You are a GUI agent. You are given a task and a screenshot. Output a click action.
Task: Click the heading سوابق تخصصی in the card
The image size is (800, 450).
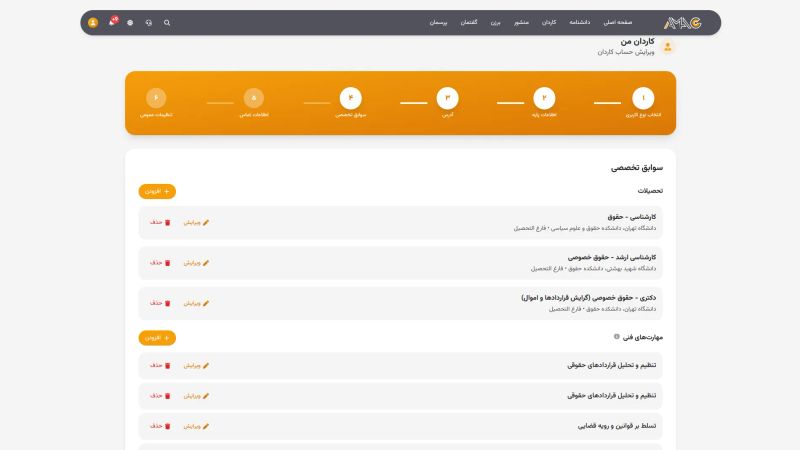tap(637, 167)
